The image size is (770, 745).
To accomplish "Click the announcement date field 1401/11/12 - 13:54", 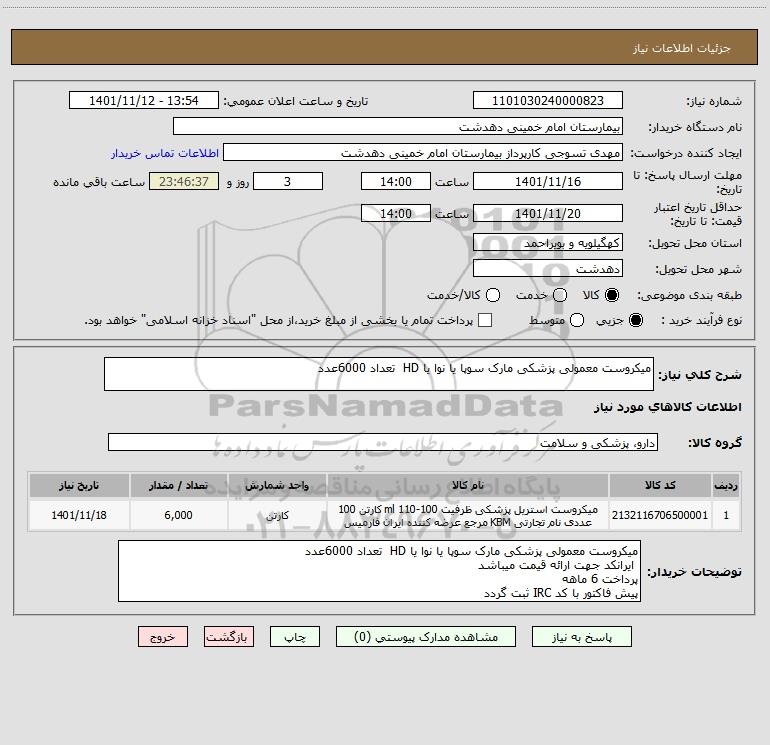I will pos(144,100).
